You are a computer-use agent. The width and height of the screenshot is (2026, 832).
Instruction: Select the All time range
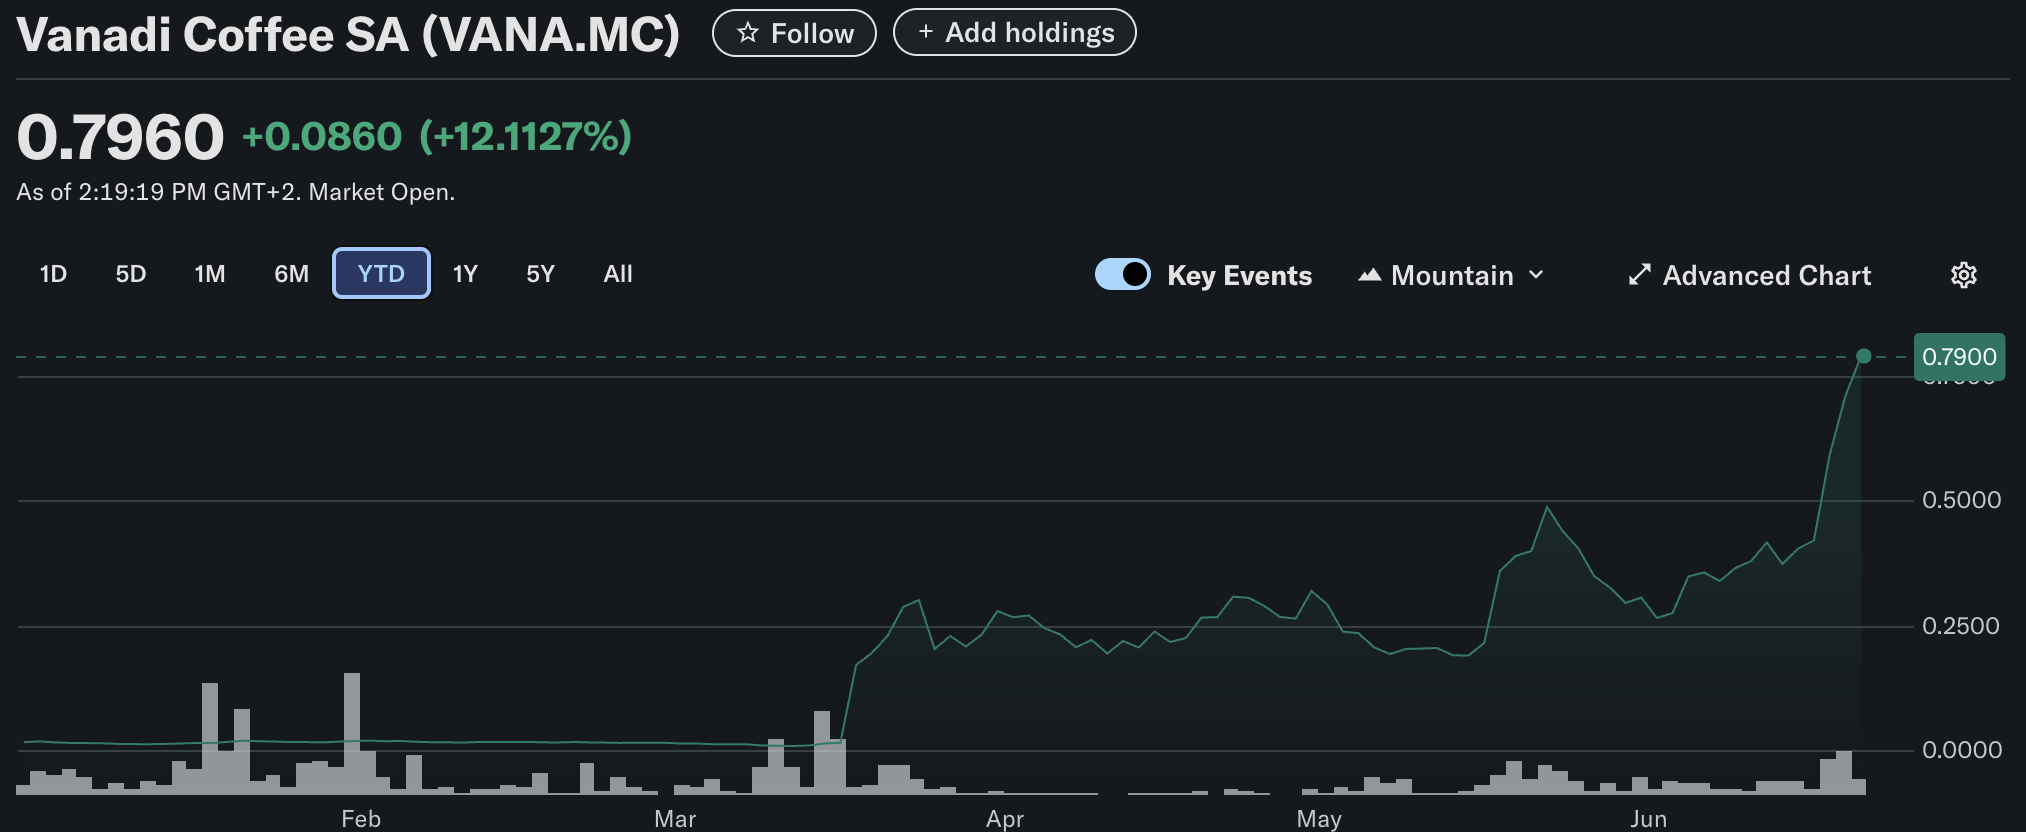618,274
